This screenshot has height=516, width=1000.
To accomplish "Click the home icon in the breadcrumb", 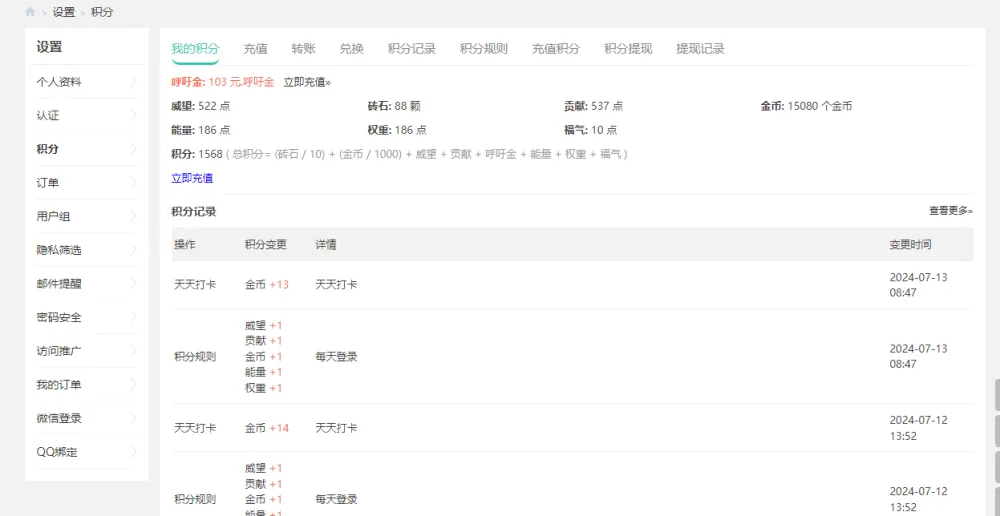I will [x=30, y=12].
